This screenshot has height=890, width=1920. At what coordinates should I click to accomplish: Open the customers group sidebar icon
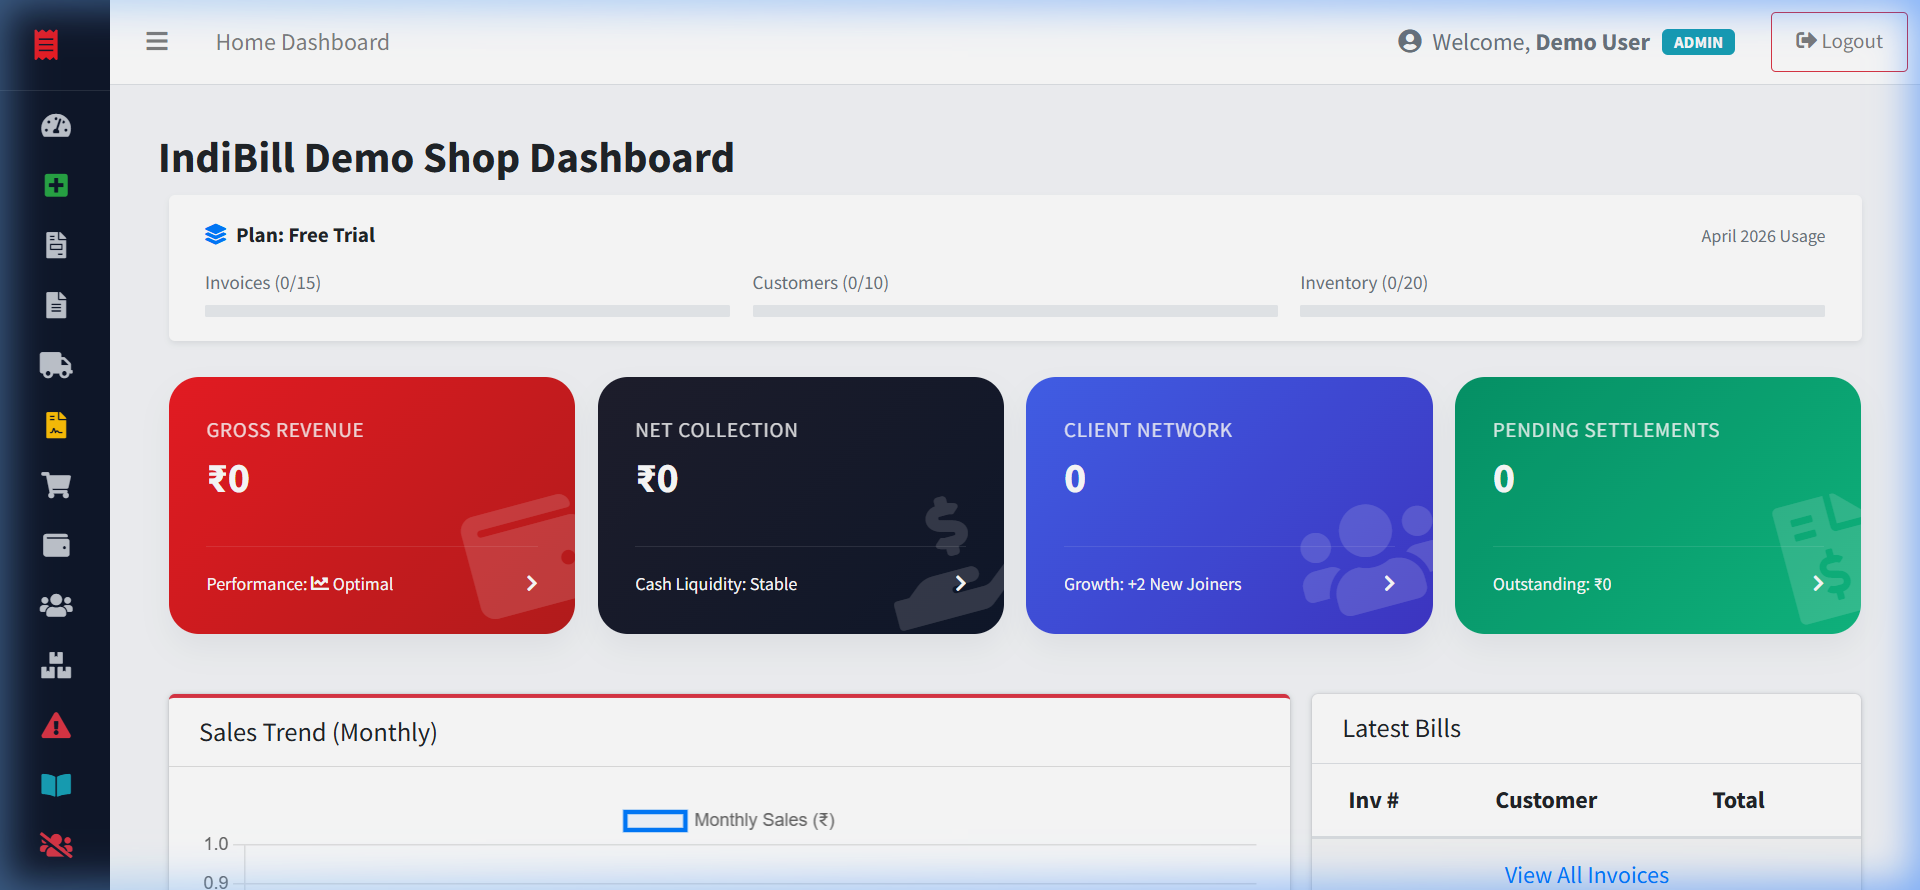click(56, 606)
